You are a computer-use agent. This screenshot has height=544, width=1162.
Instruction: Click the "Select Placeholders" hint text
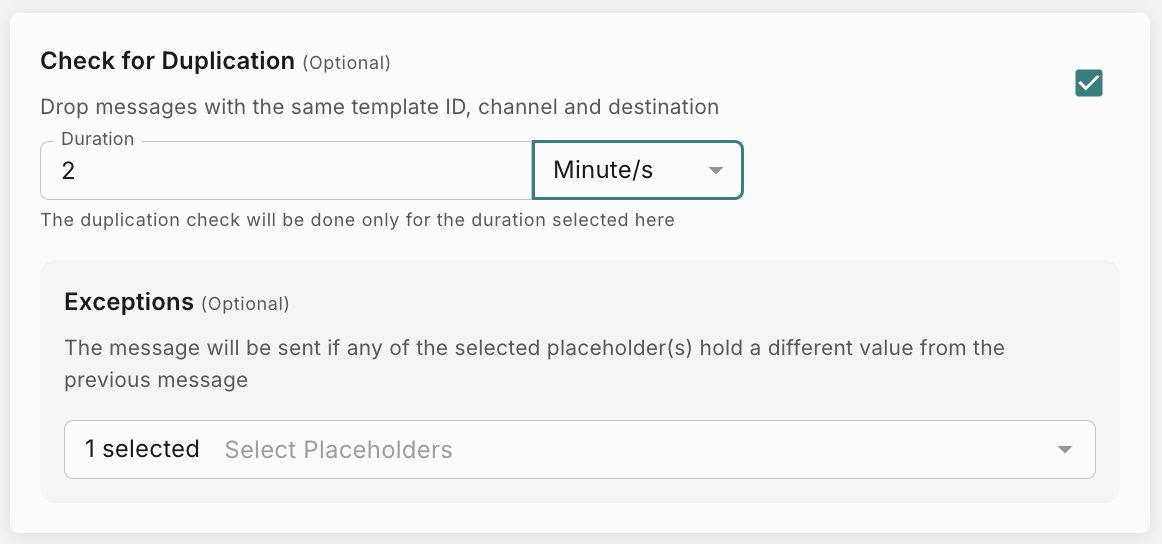338,450
